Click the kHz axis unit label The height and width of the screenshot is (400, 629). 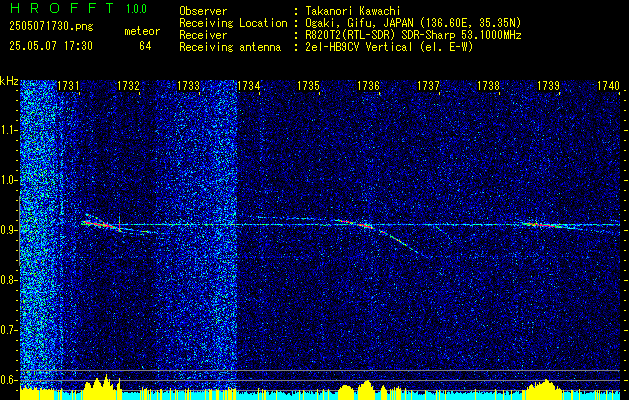point(9,82)
